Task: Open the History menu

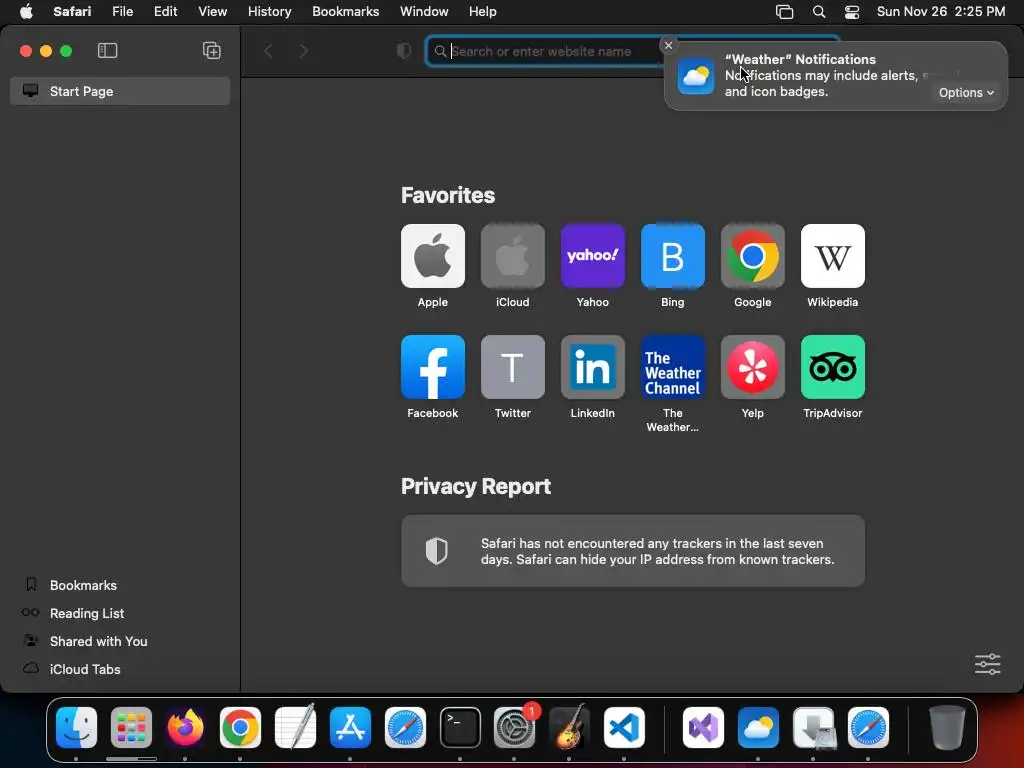Action: click(x=269, y=12)
